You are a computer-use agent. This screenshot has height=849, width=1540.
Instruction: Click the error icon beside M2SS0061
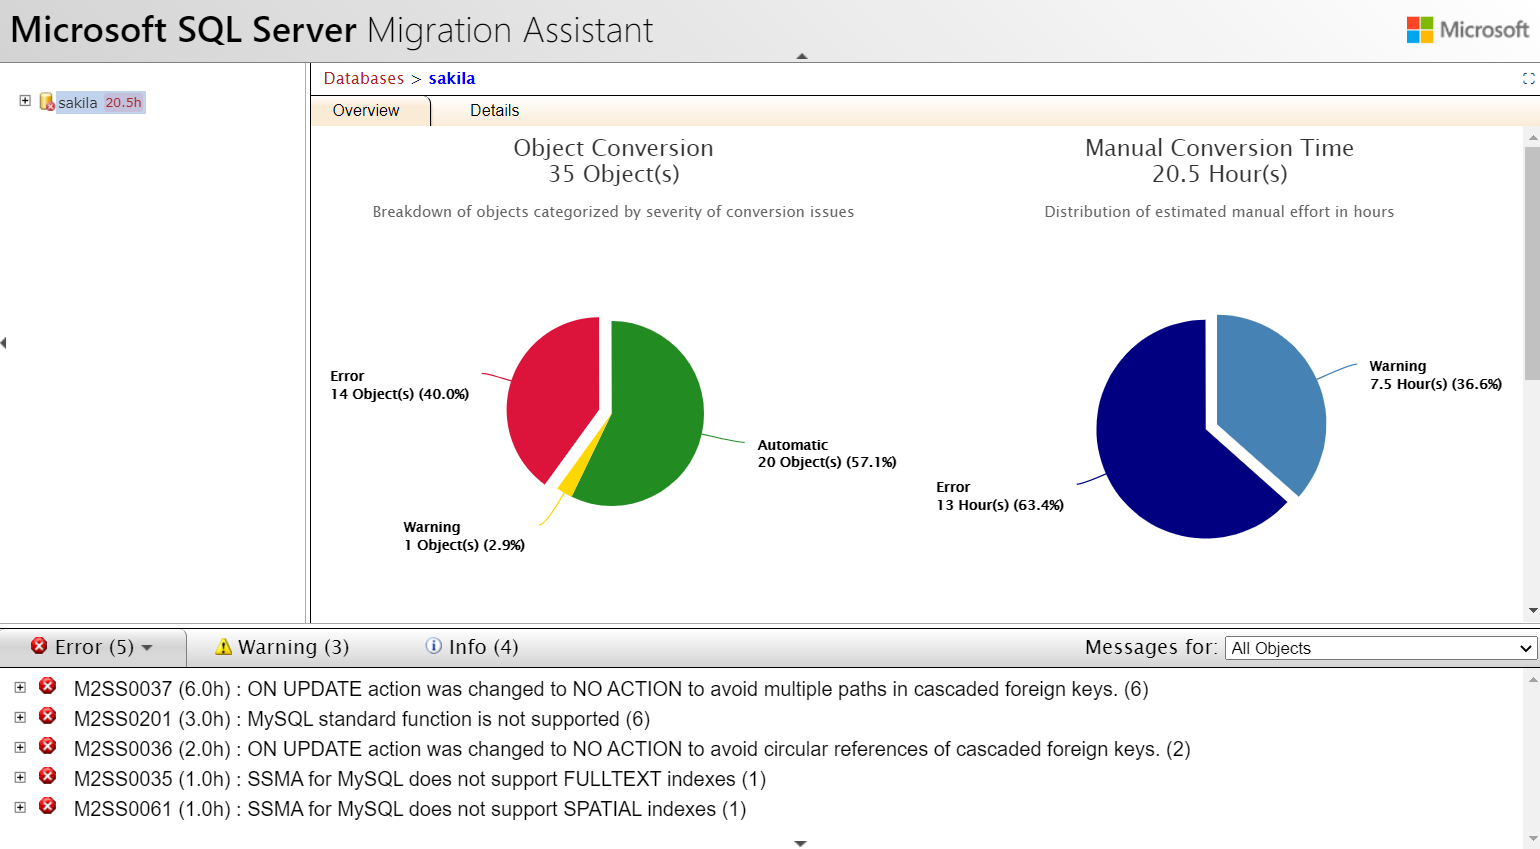tap(47, 808)
